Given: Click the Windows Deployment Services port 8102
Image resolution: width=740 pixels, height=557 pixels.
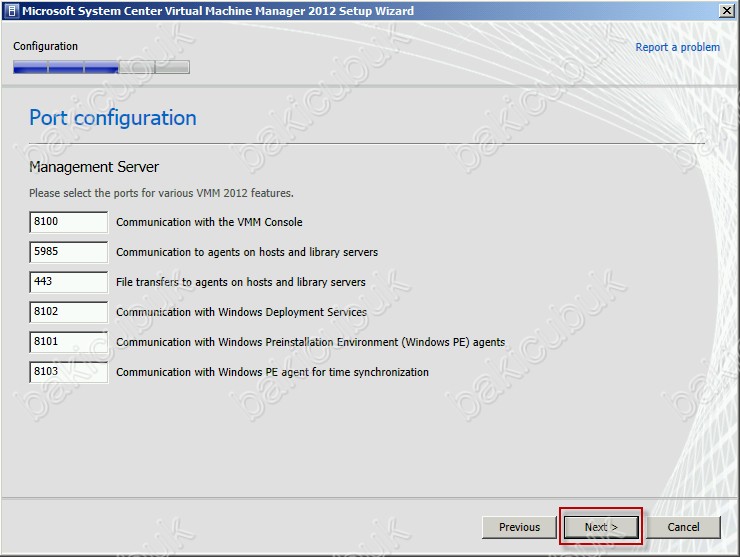Looking at the screenshot, I should coord(68,312).
